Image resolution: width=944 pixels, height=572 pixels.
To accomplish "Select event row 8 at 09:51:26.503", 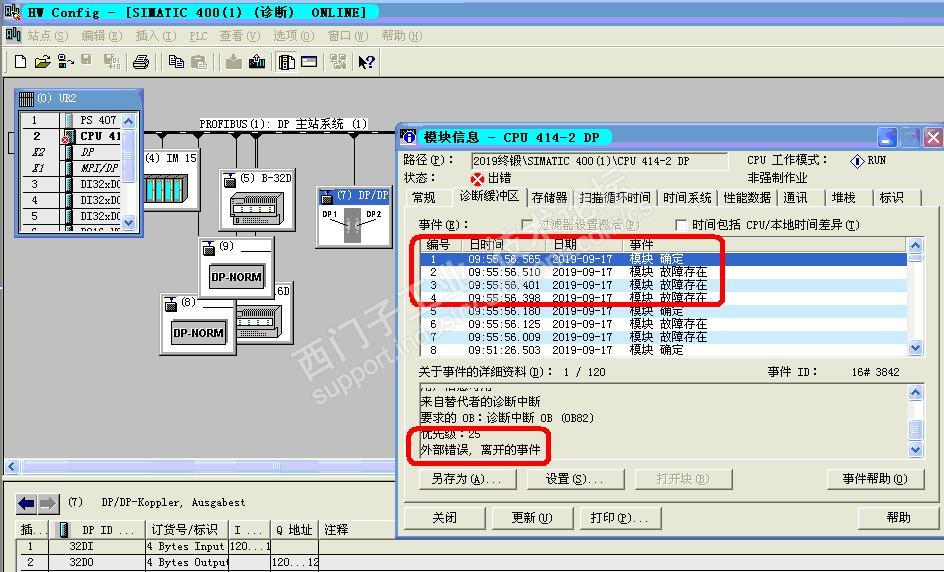I will (664, 350).
